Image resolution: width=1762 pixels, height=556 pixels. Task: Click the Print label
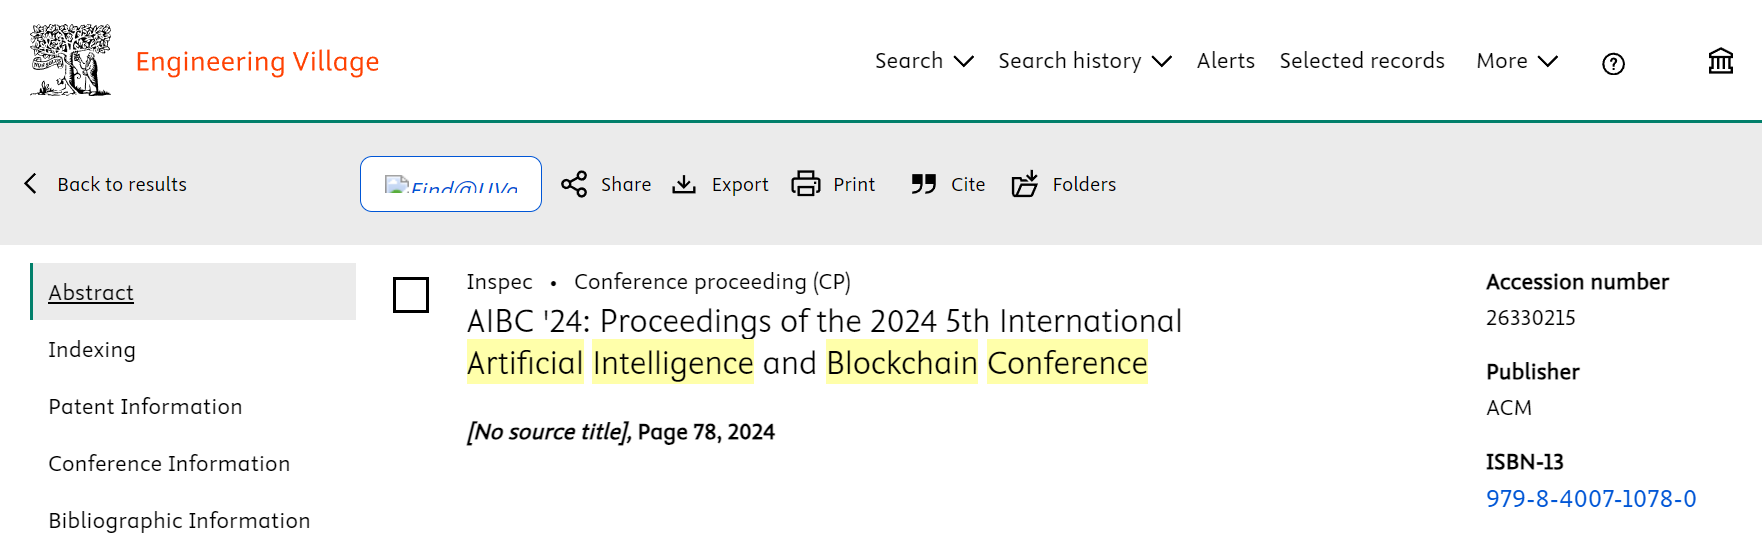point(854,184)
